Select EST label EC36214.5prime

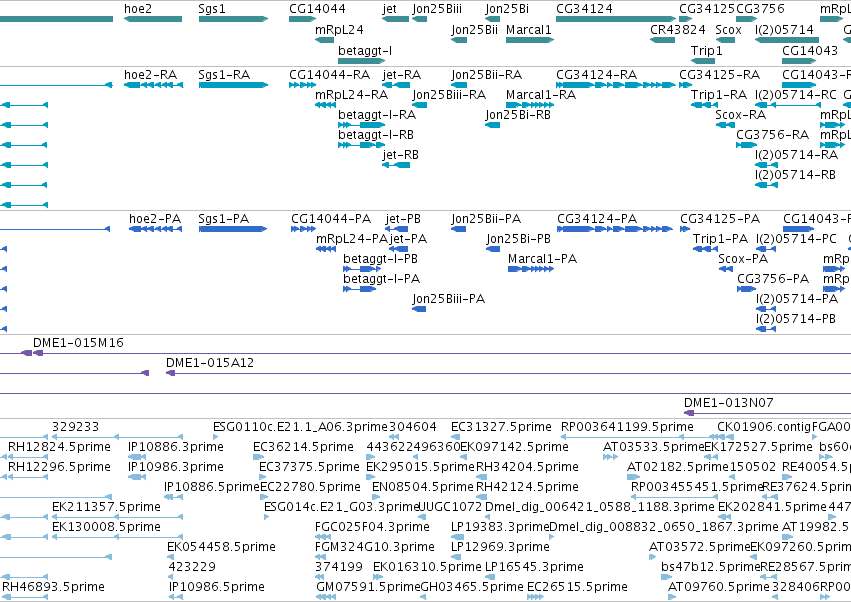click(303, 447)
